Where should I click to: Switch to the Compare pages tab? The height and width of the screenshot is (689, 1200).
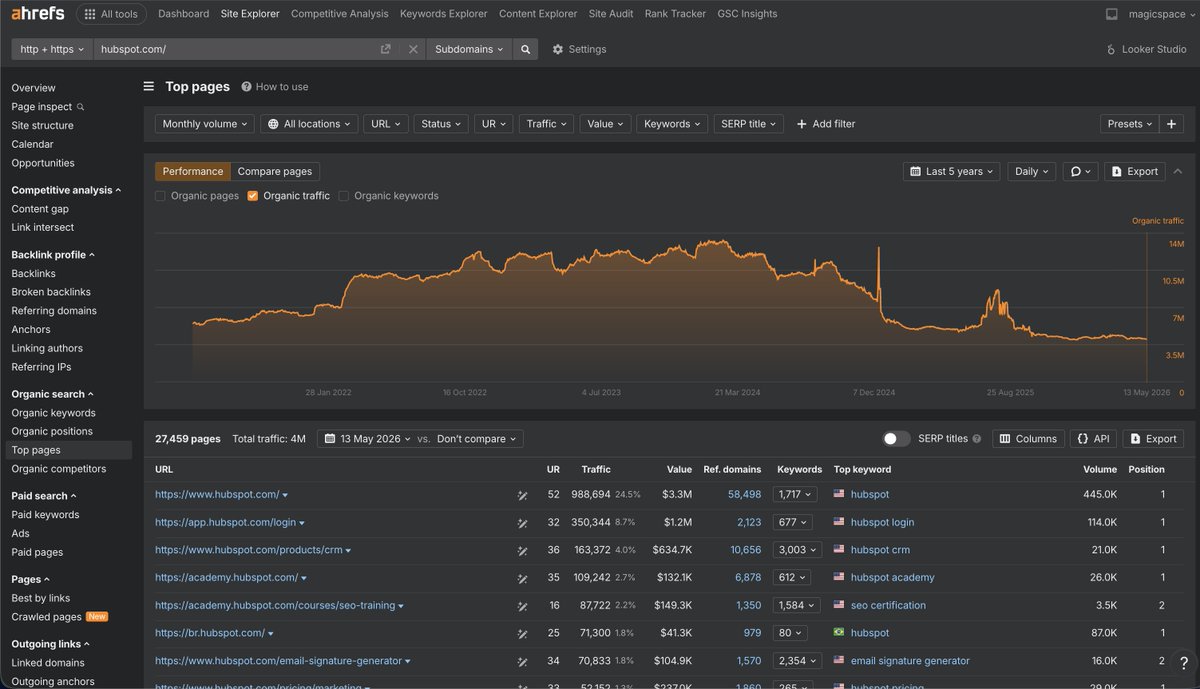[275, 171]
